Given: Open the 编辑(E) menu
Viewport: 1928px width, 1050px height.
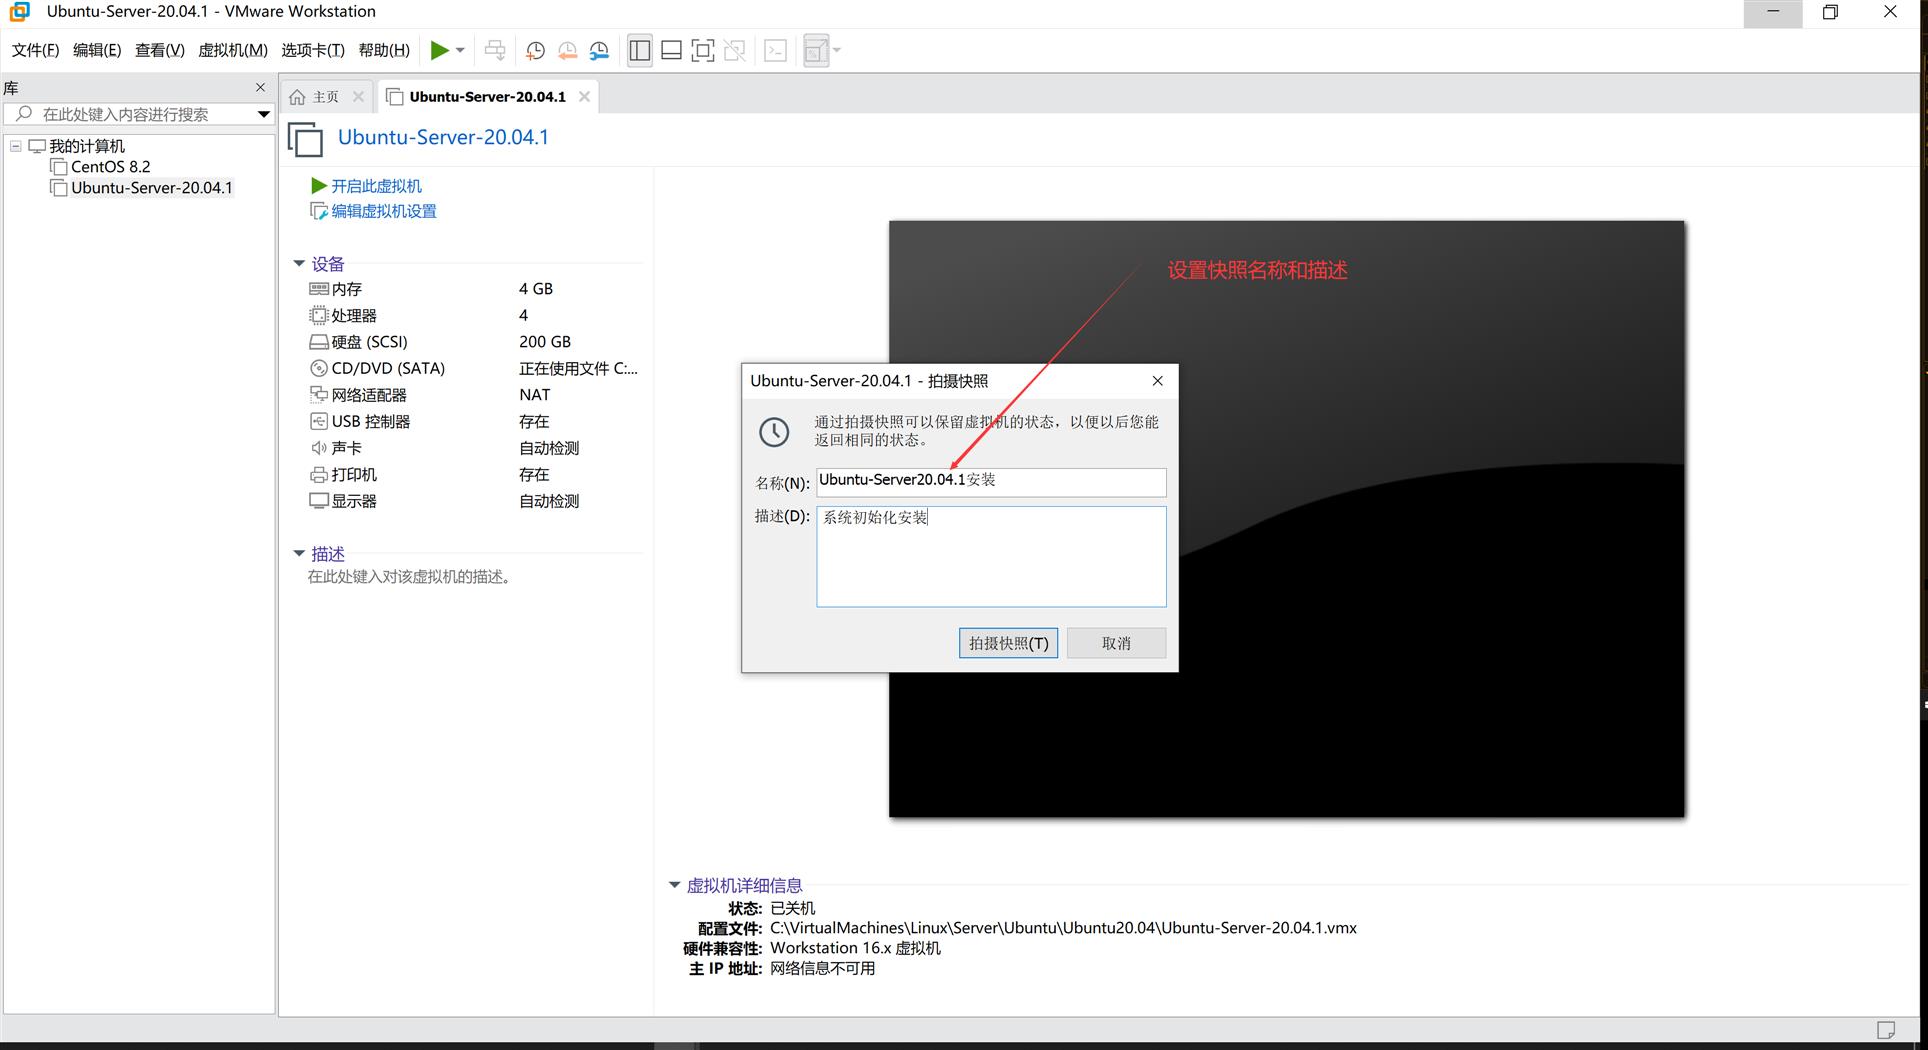Looking at the screenshot, I should (97, 50).
